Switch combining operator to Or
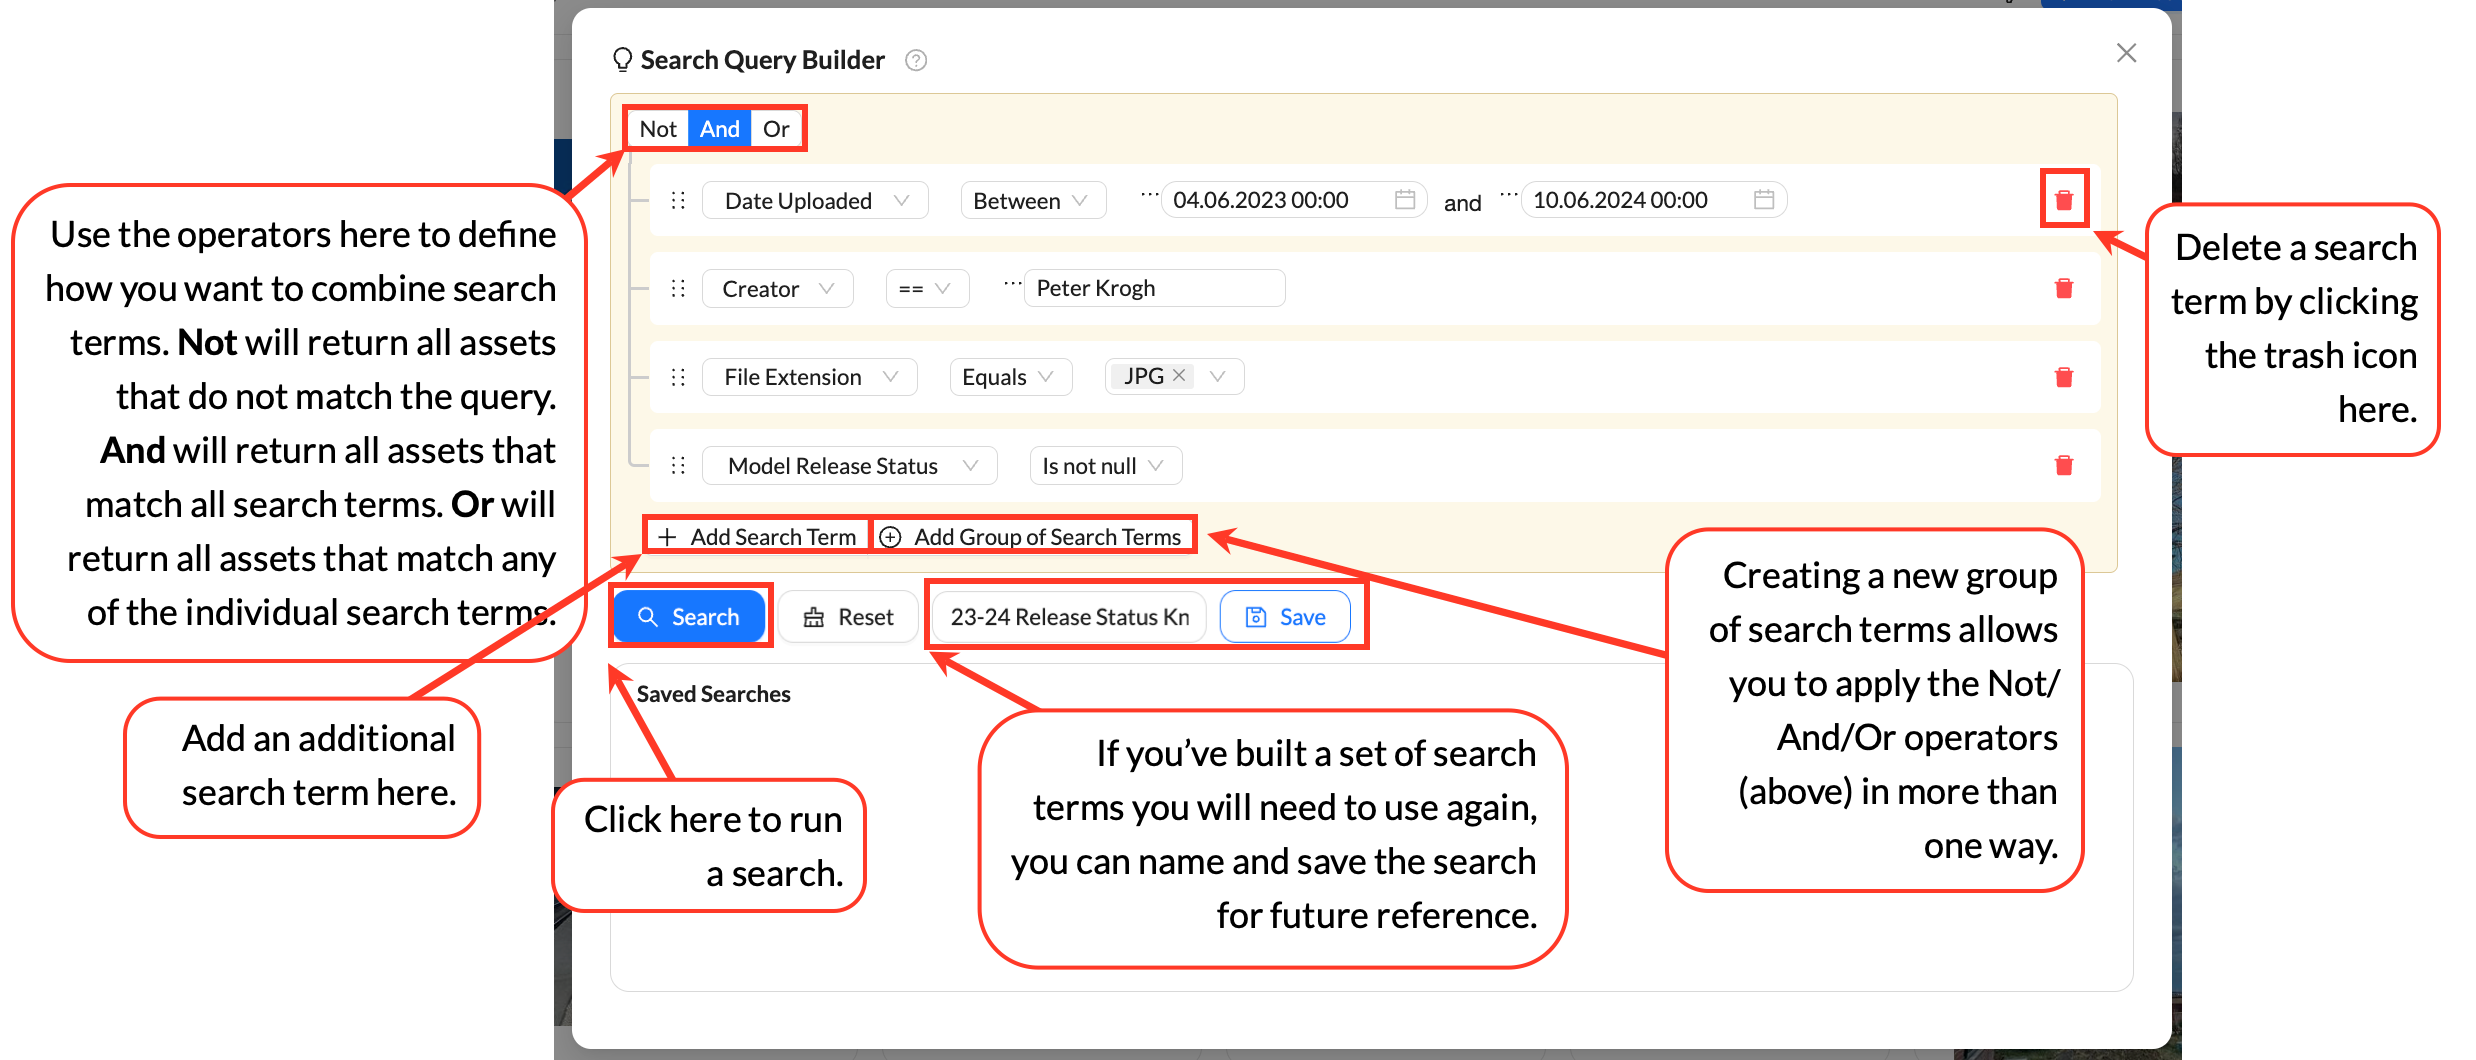The height and width of the screenshot is (1060, 2476). coord(776,129)
